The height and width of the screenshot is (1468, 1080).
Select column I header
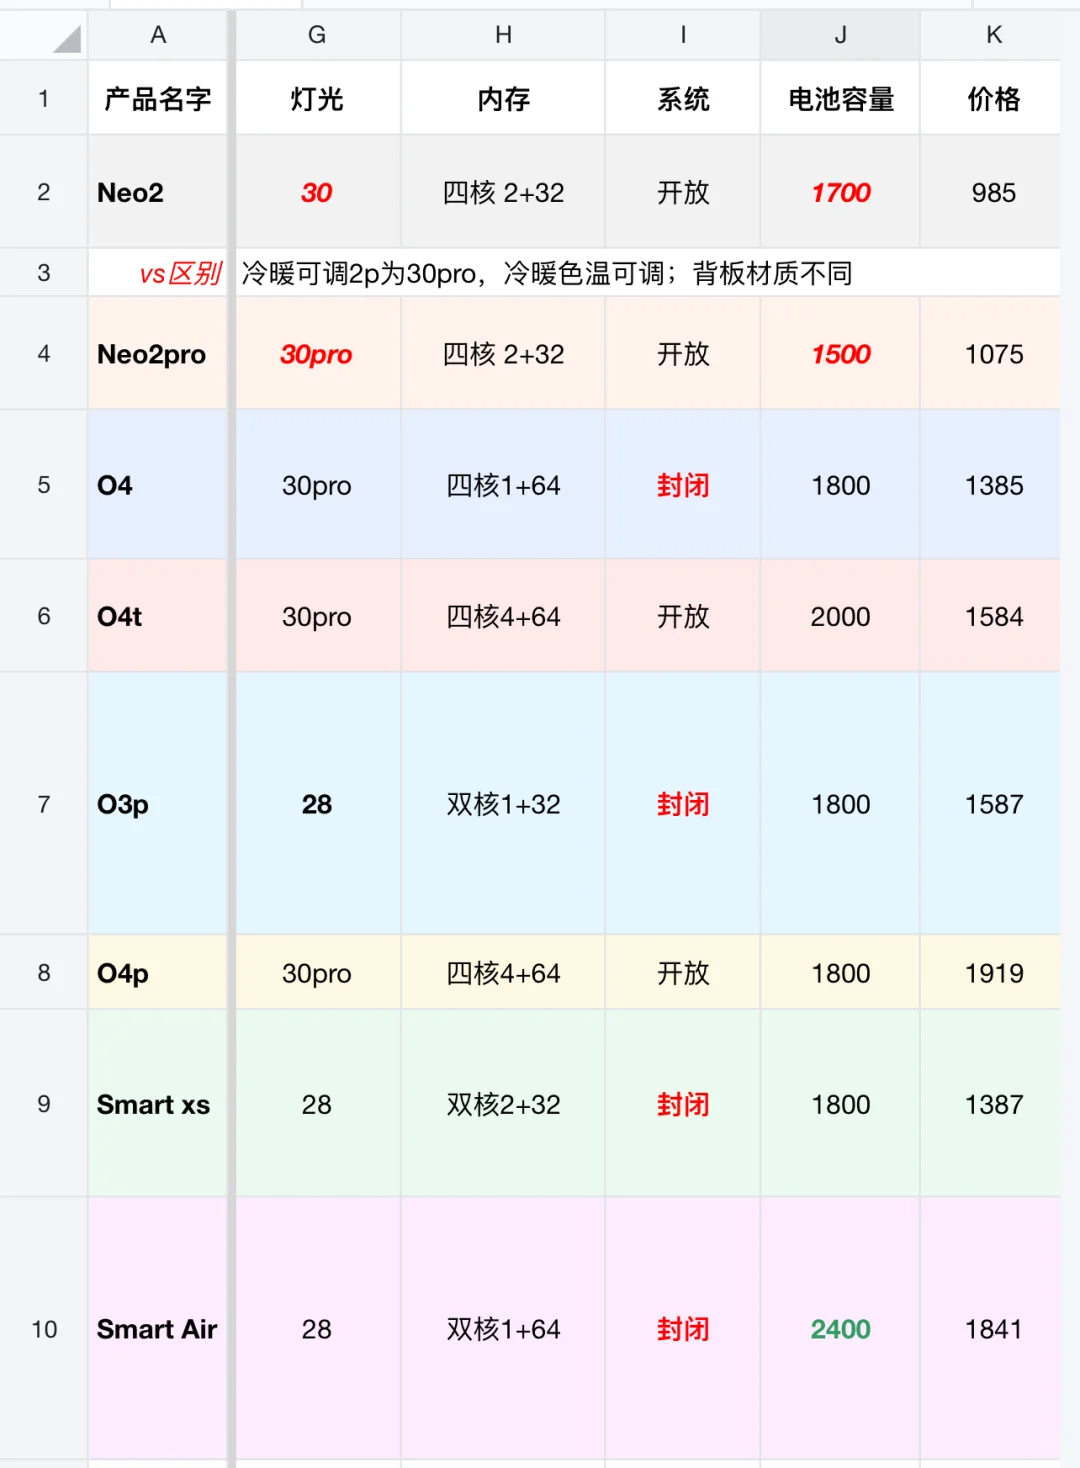pyautogui.click(x=683, y=35)
